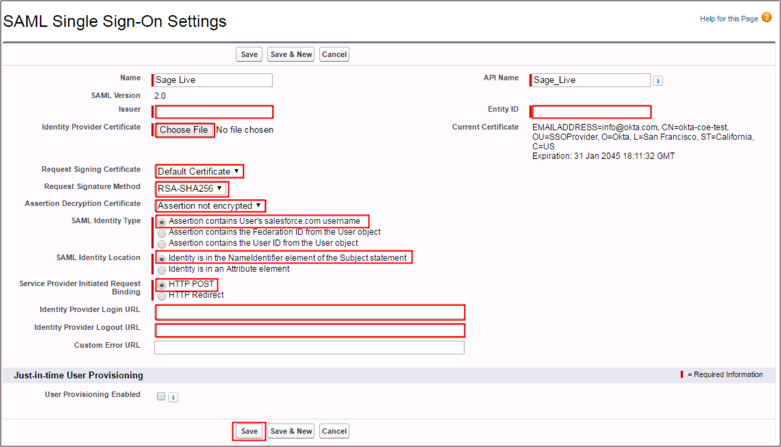Select HTTP POST request binding
This screenshot has width=781, height=447.
point(162,285)
